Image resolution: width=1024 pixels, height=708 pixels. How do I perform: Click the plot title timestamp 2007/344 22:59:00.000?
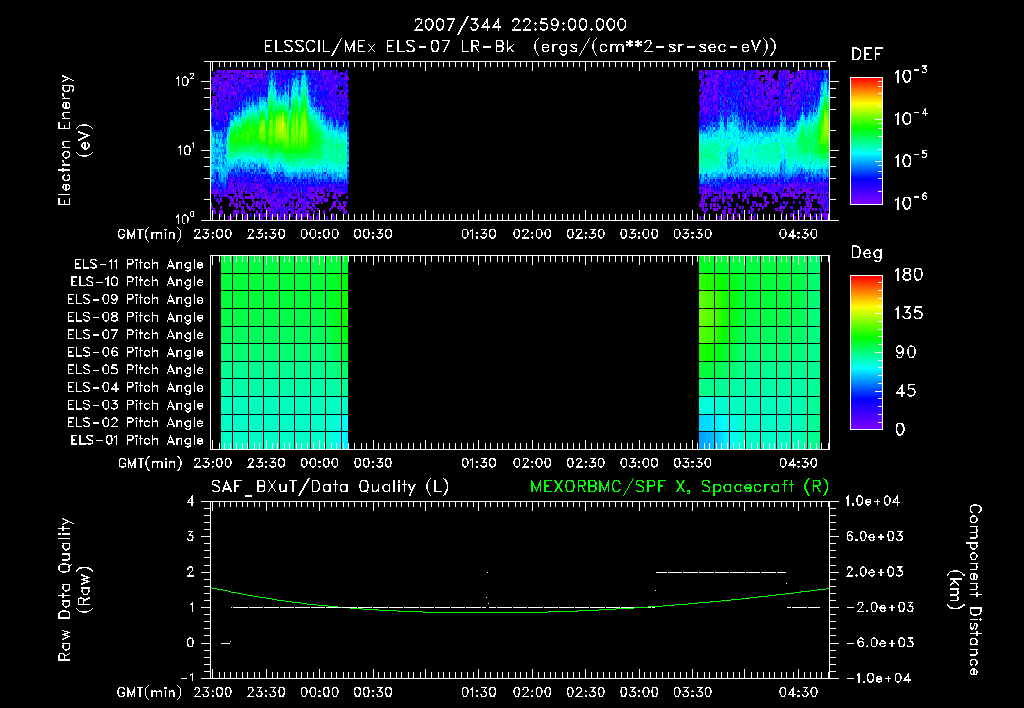520,25
